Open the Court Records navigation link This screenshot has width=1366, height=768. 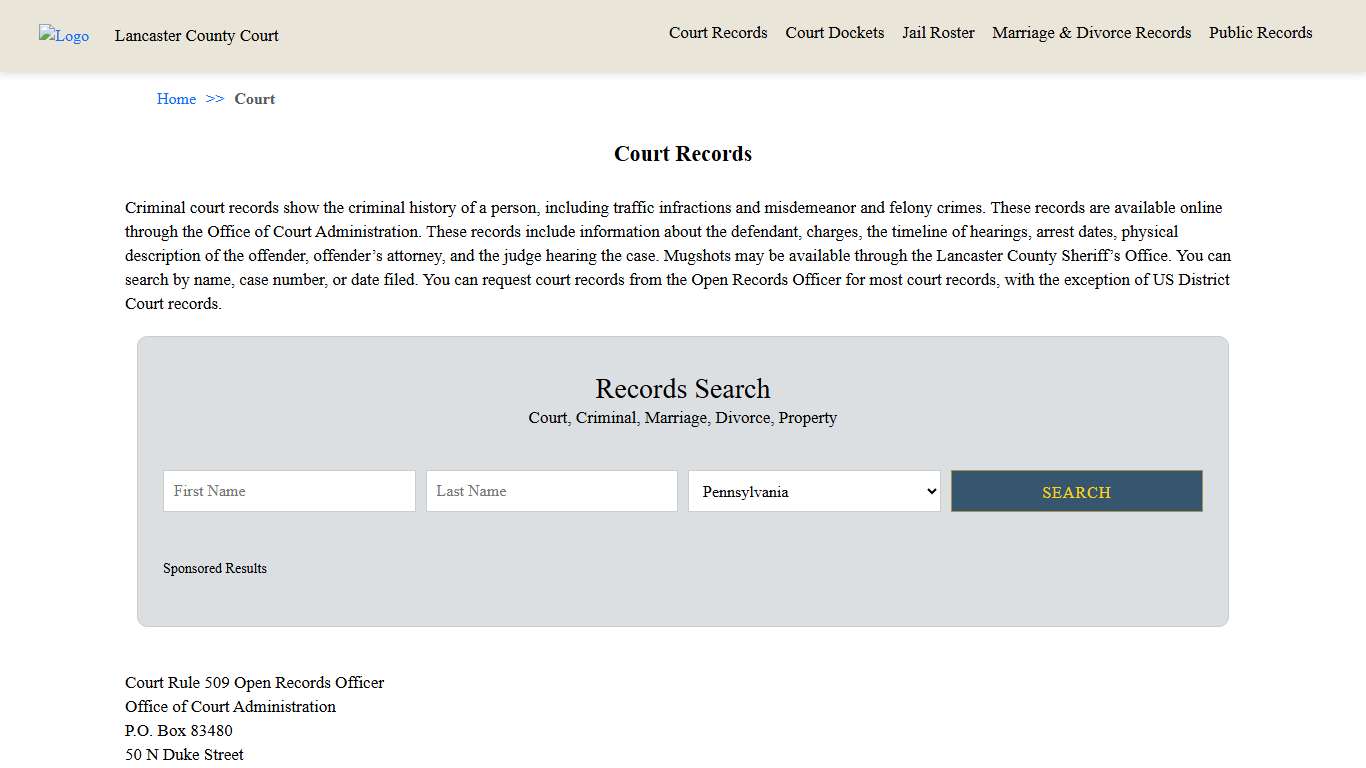pyautogui.click(x=718, y=33)
